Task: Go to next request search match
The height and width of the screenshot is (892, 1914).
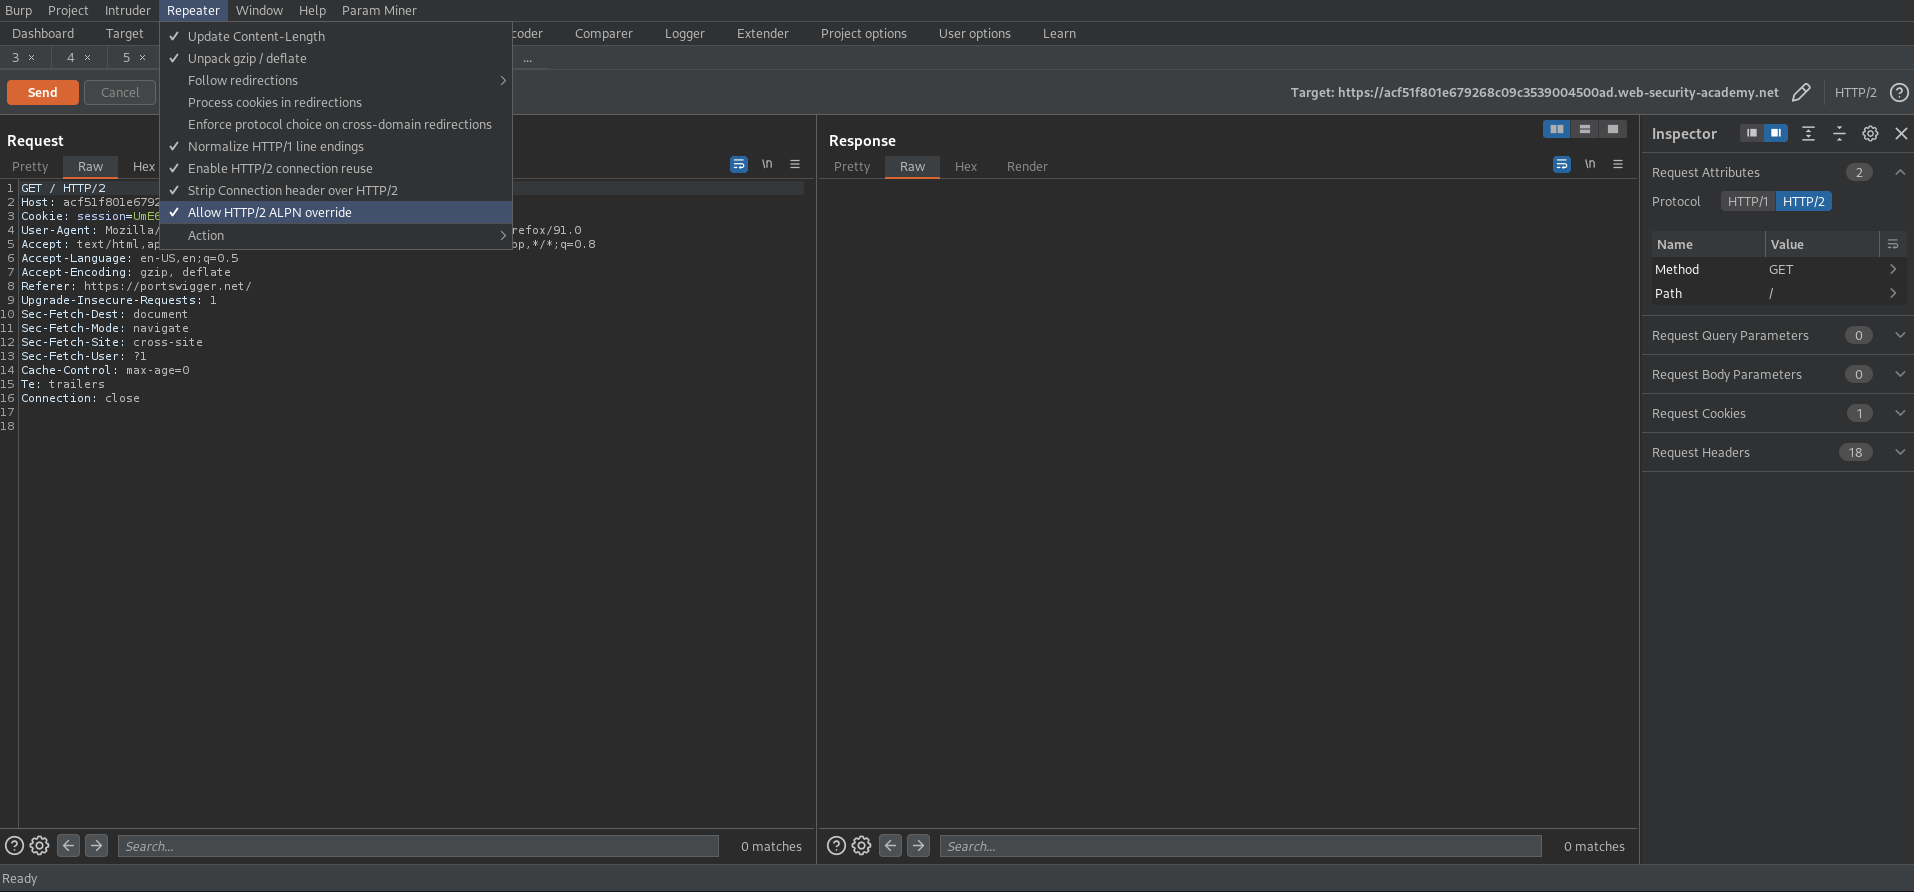Action: (x=96, y=846)
